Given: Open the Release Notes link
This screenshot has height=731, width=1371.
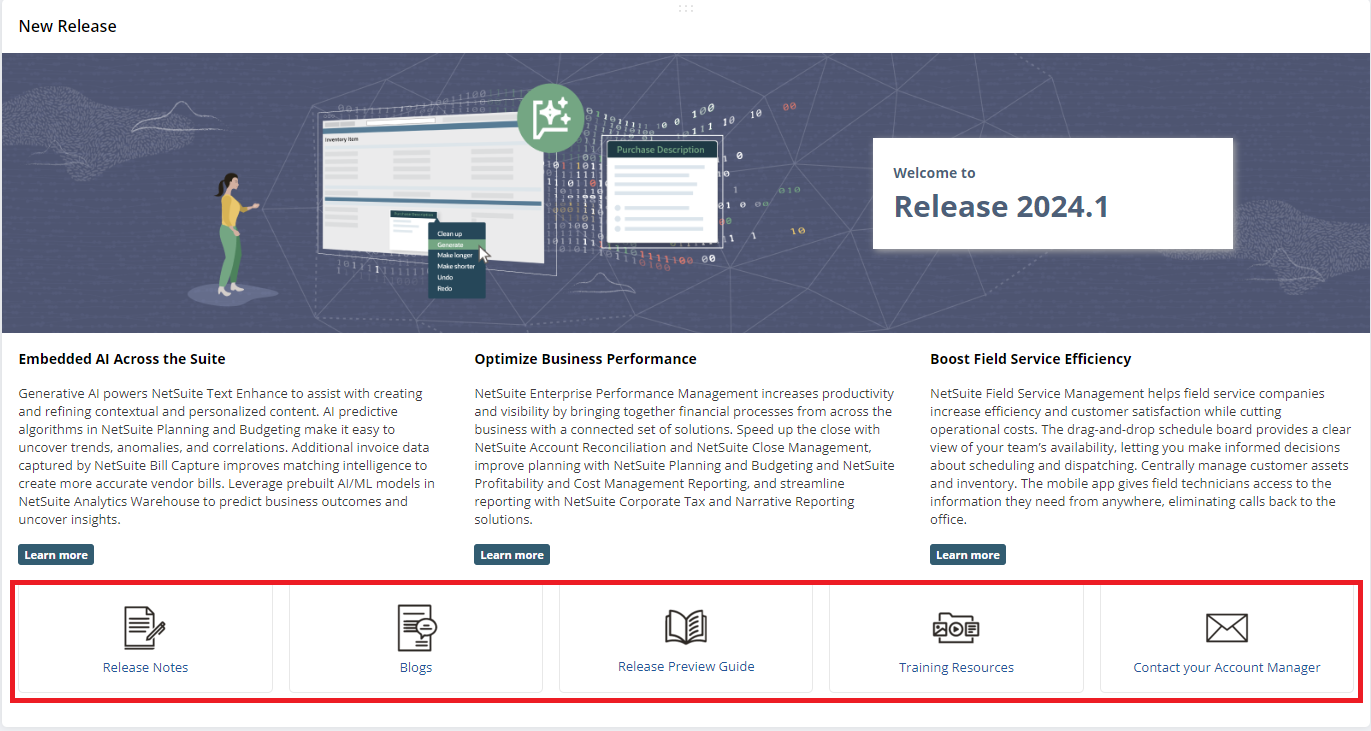Looking at the screenshot, I should (145, 667).
